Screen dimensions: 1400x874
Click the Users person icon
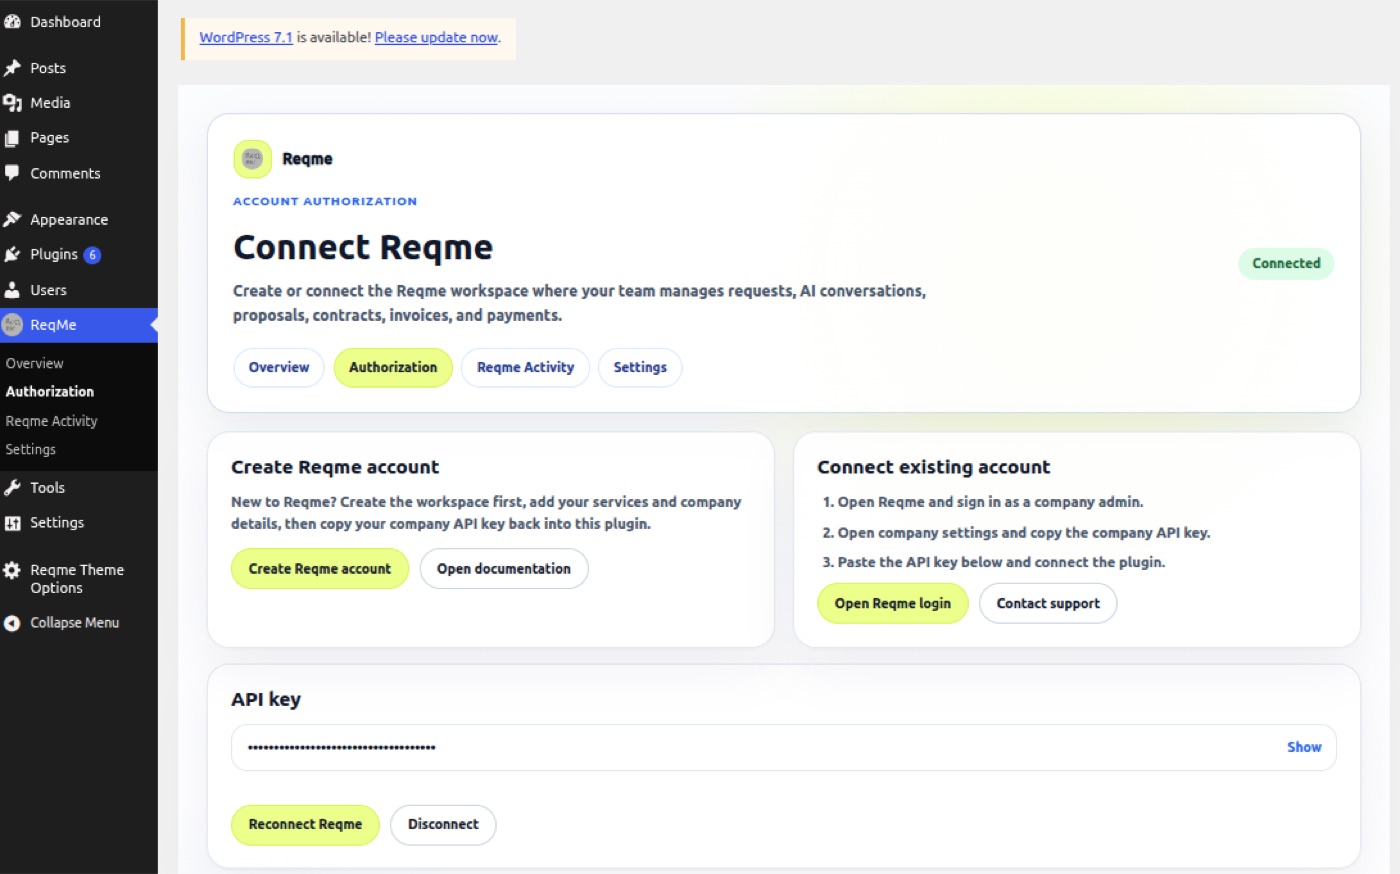click(x=12, y=290)
